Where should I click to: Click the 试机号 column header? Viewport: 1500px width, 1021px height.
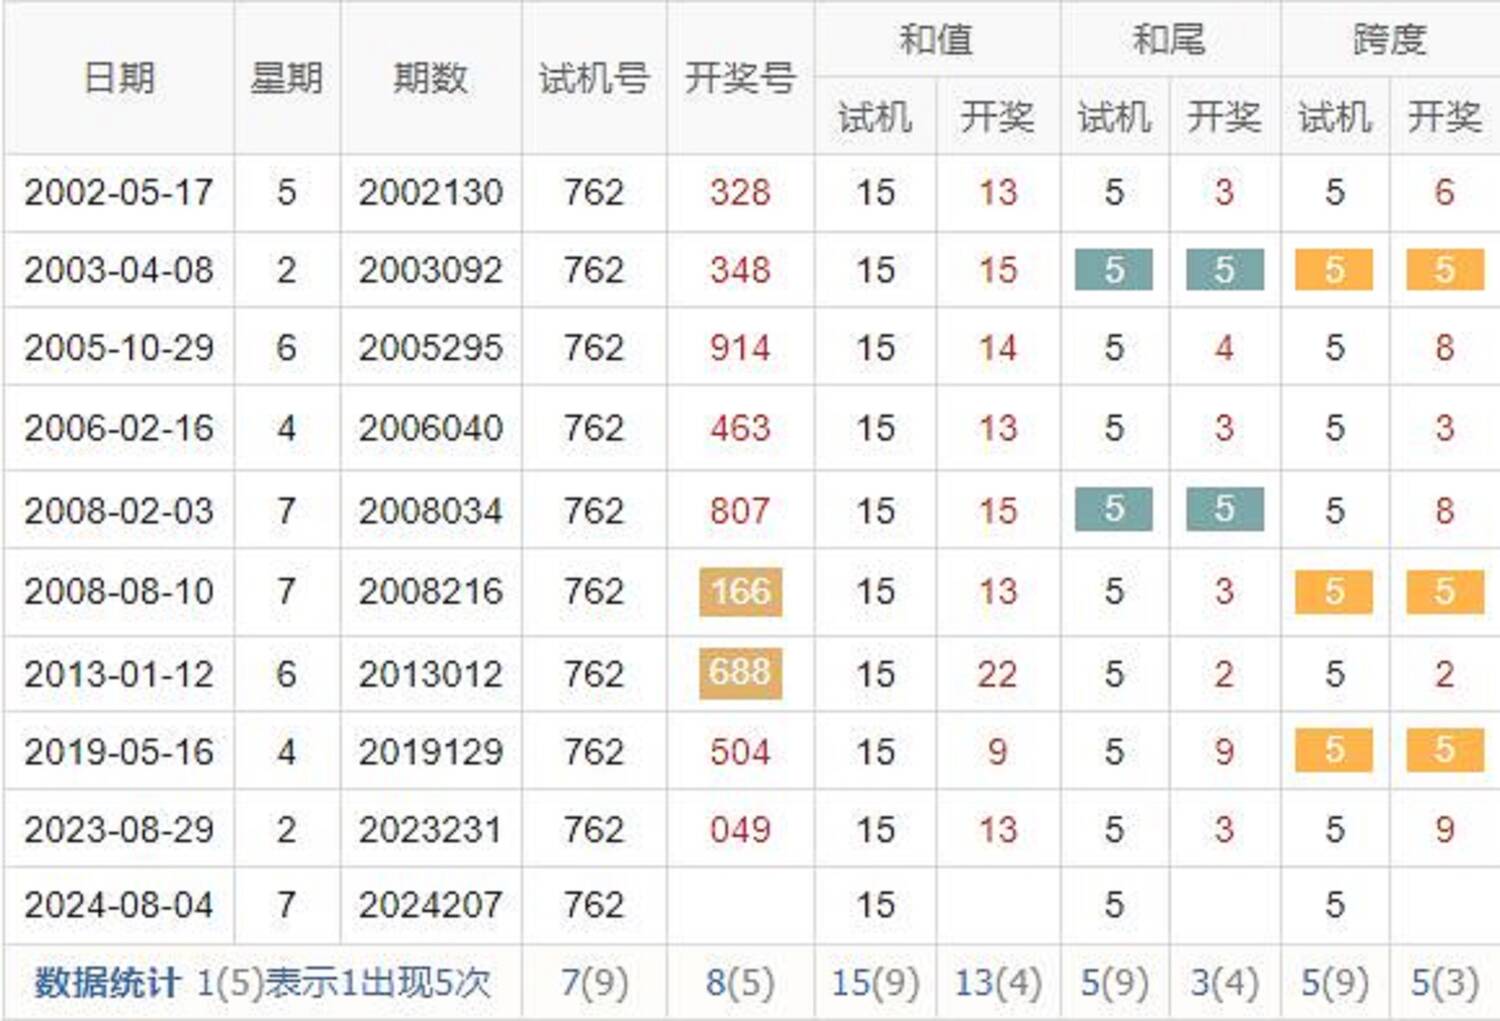(x=594, y=78)
